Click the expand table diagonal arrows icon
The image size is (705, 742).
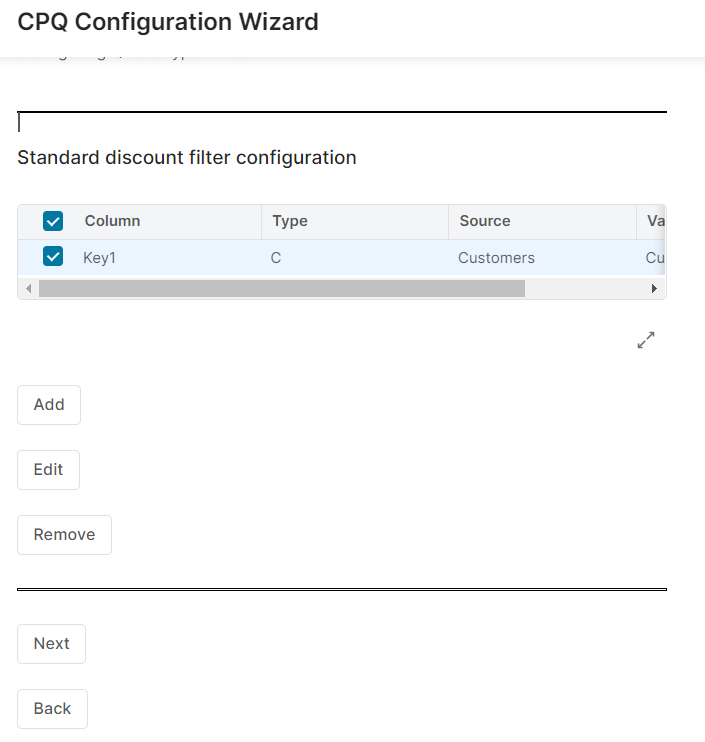point(646,340)
